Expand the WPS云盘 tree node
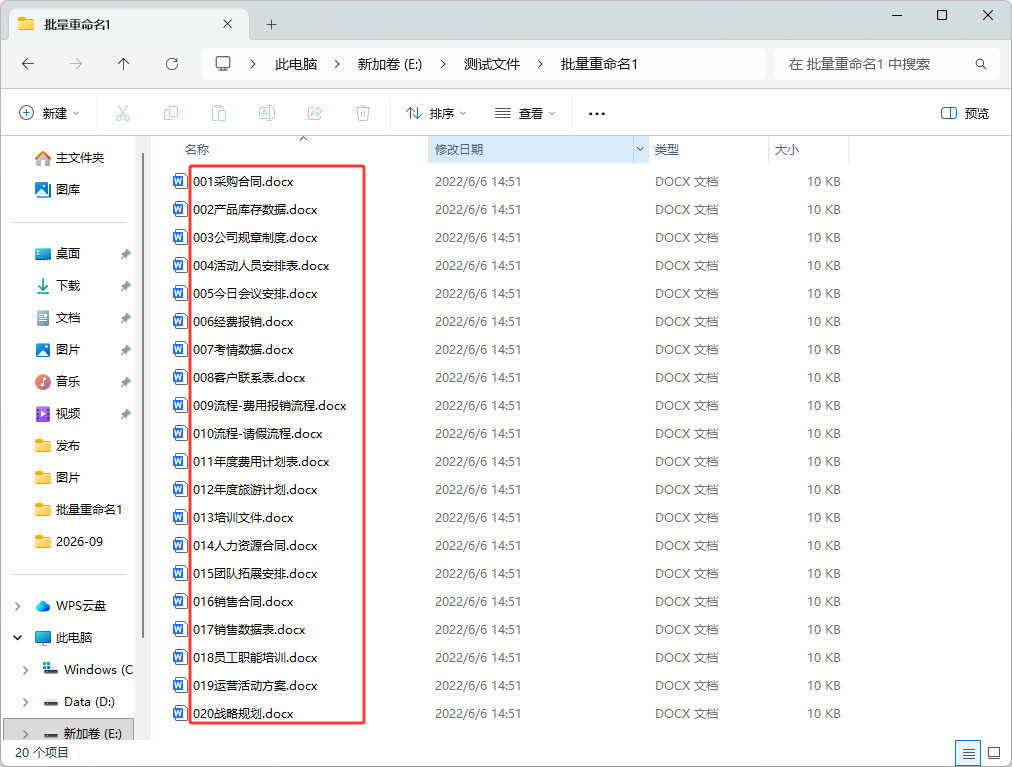 (x=17, y=606)
